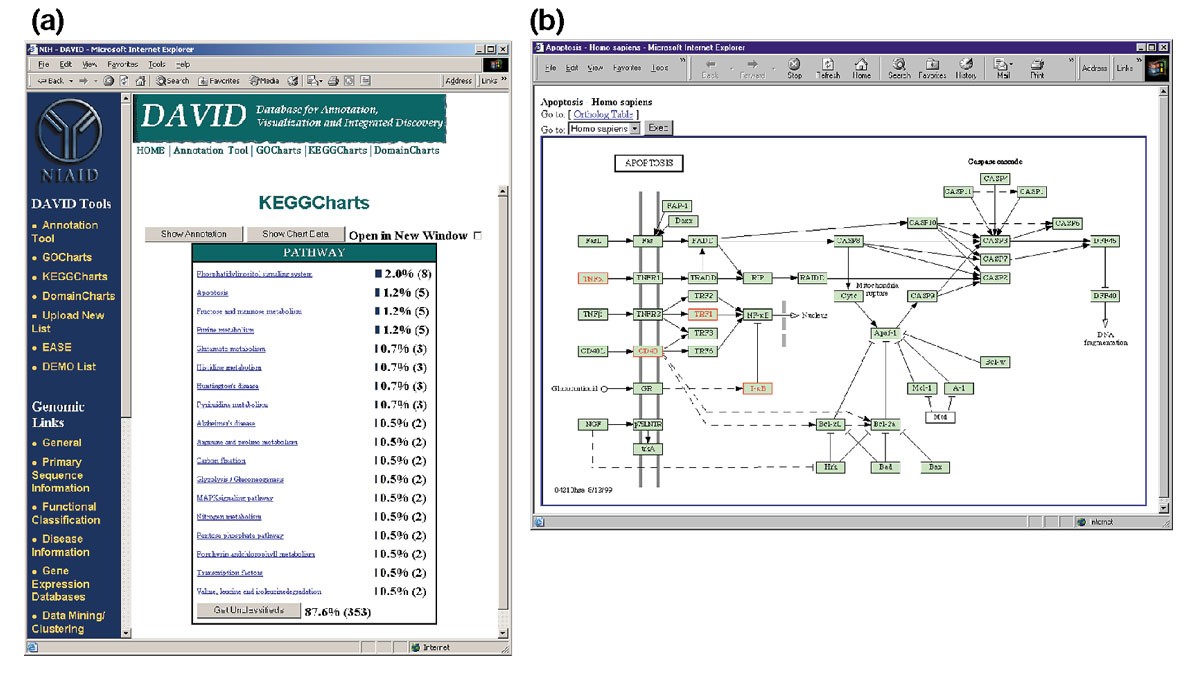Open the Tools menu in DAVID browser
The height and width of the screenshot is (673, 1200).
pos(156,64)
